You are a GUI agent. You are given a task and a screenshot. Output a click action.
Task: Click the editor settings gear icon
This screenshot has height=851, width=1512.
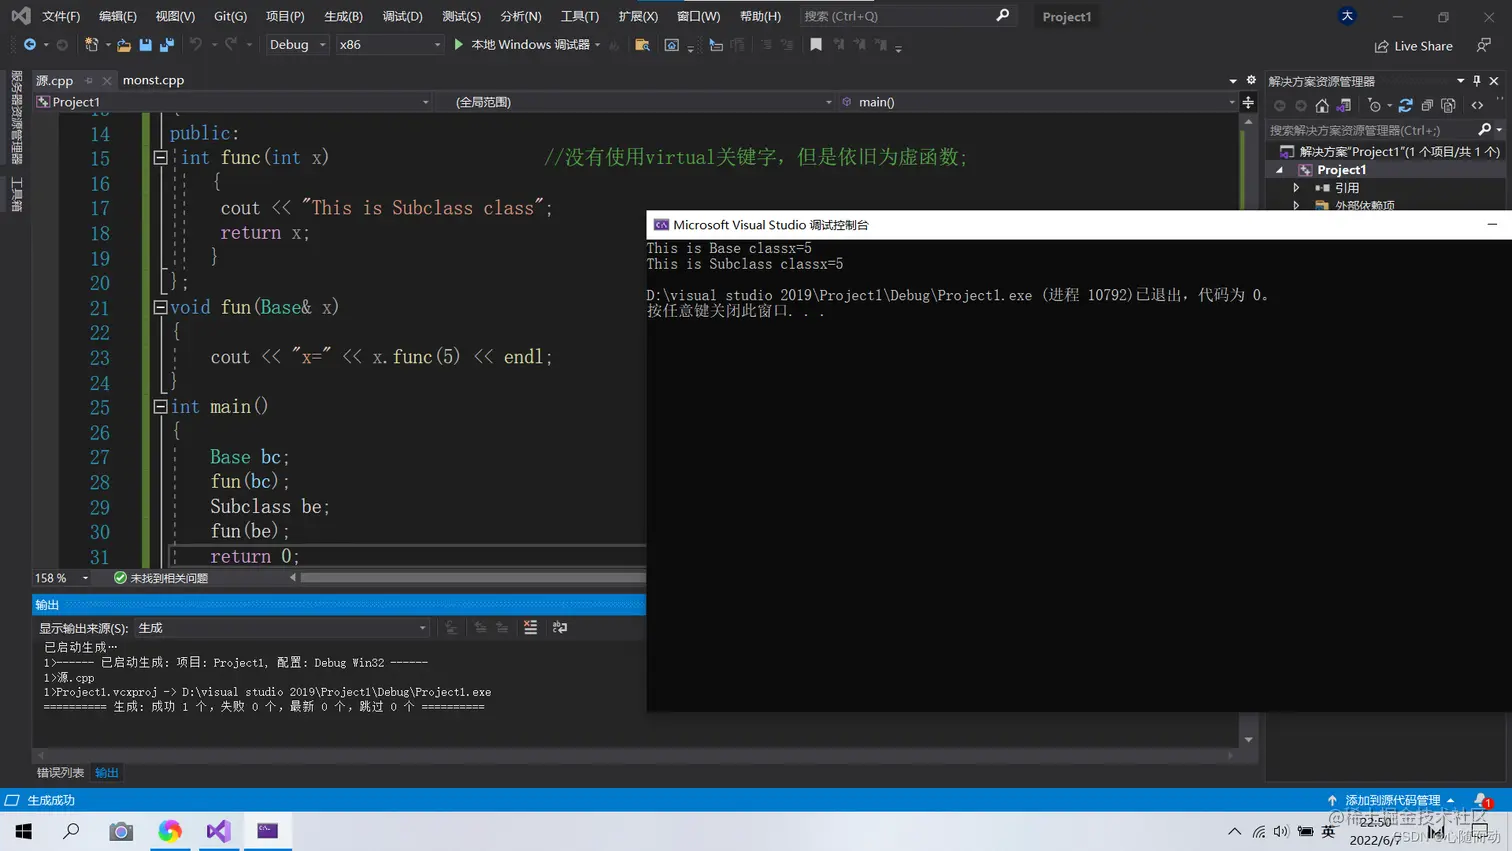1251,80
